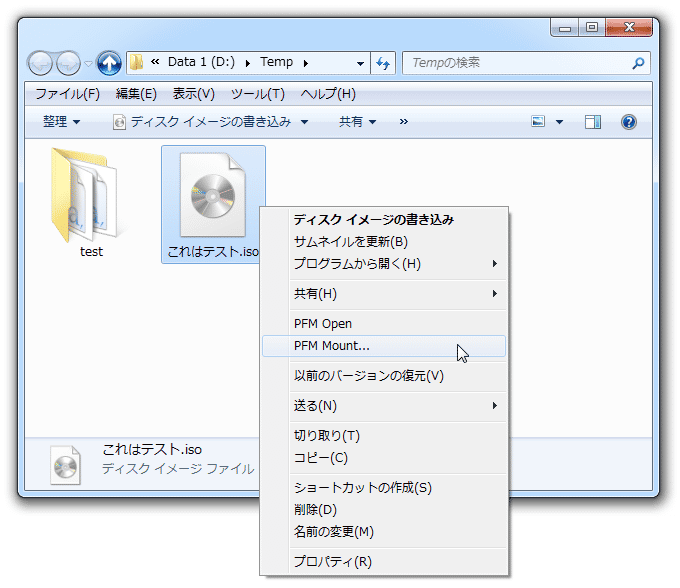Open view options dropdown arrow
The width and height of the screenshot is (680, 588).
coord(559,122)
